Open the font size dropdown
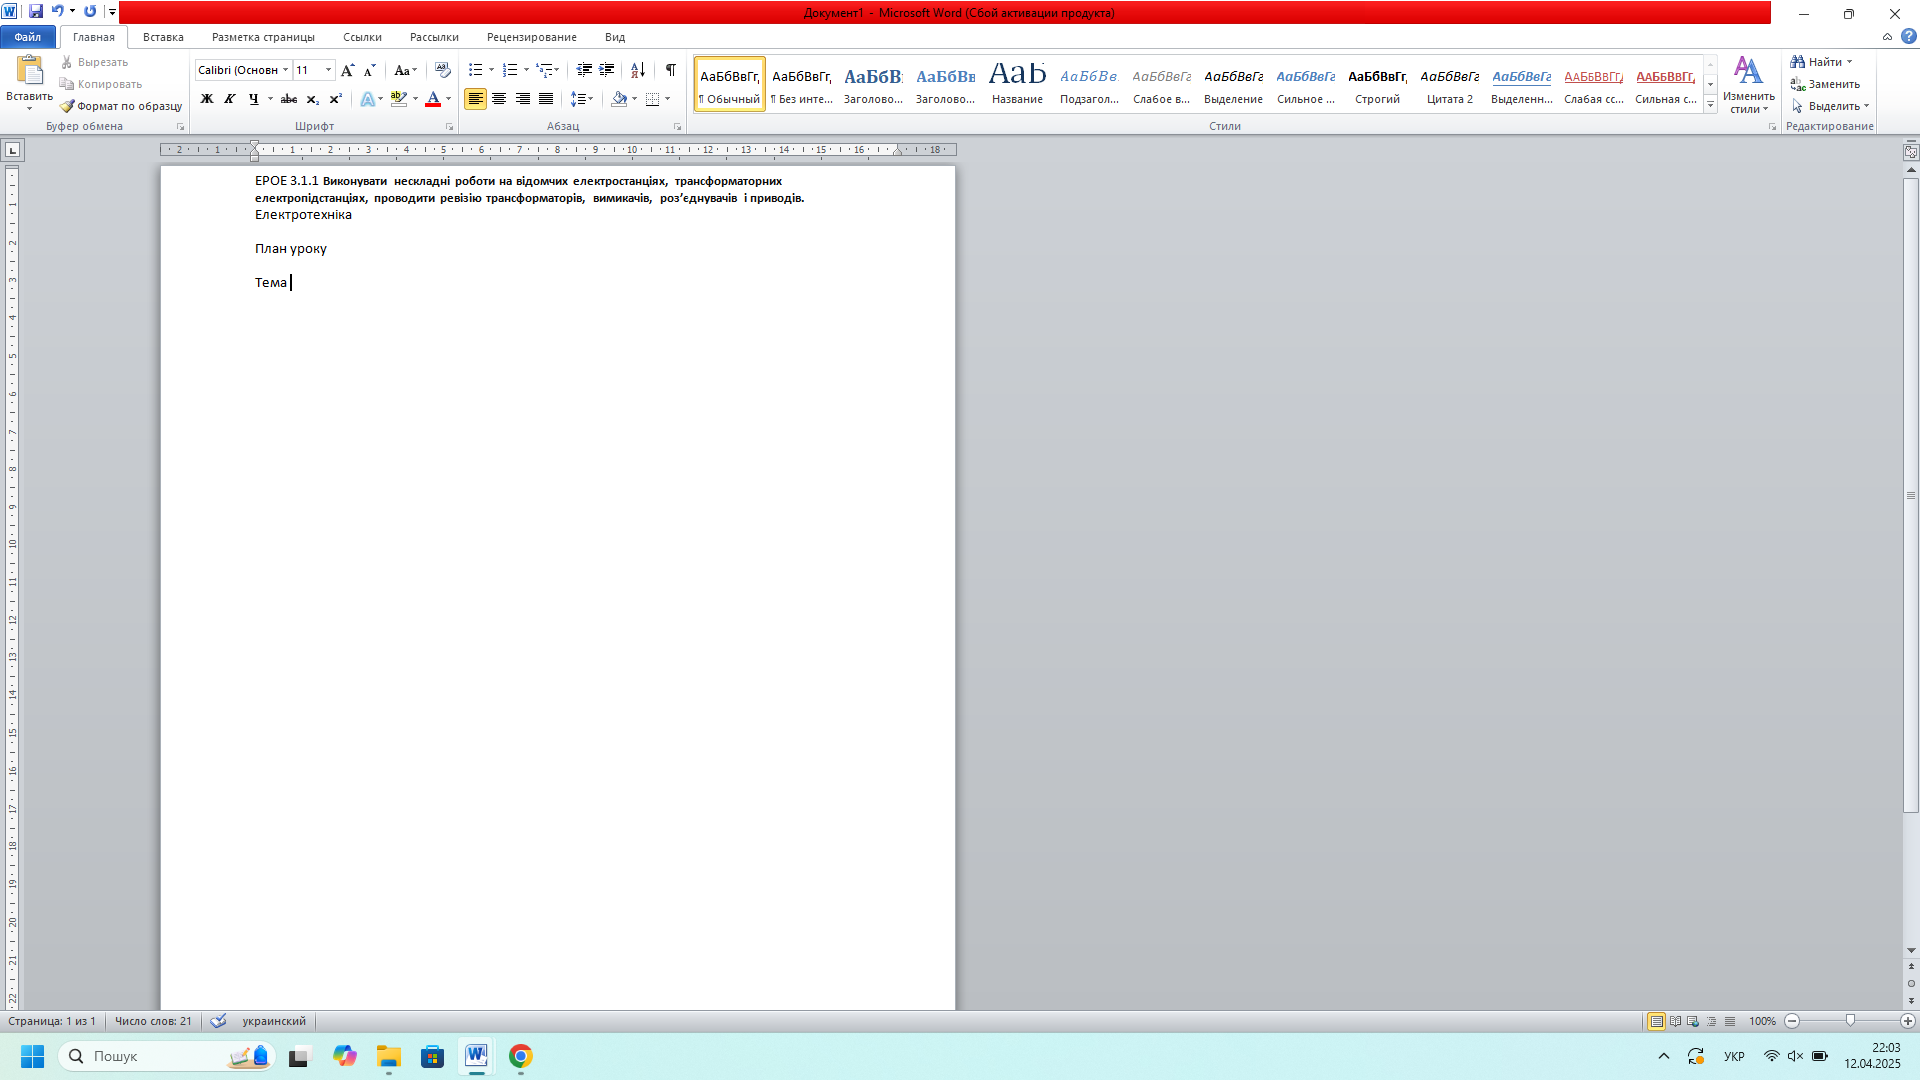Screen dimensions: 1920x1080 tap(328, 70)
